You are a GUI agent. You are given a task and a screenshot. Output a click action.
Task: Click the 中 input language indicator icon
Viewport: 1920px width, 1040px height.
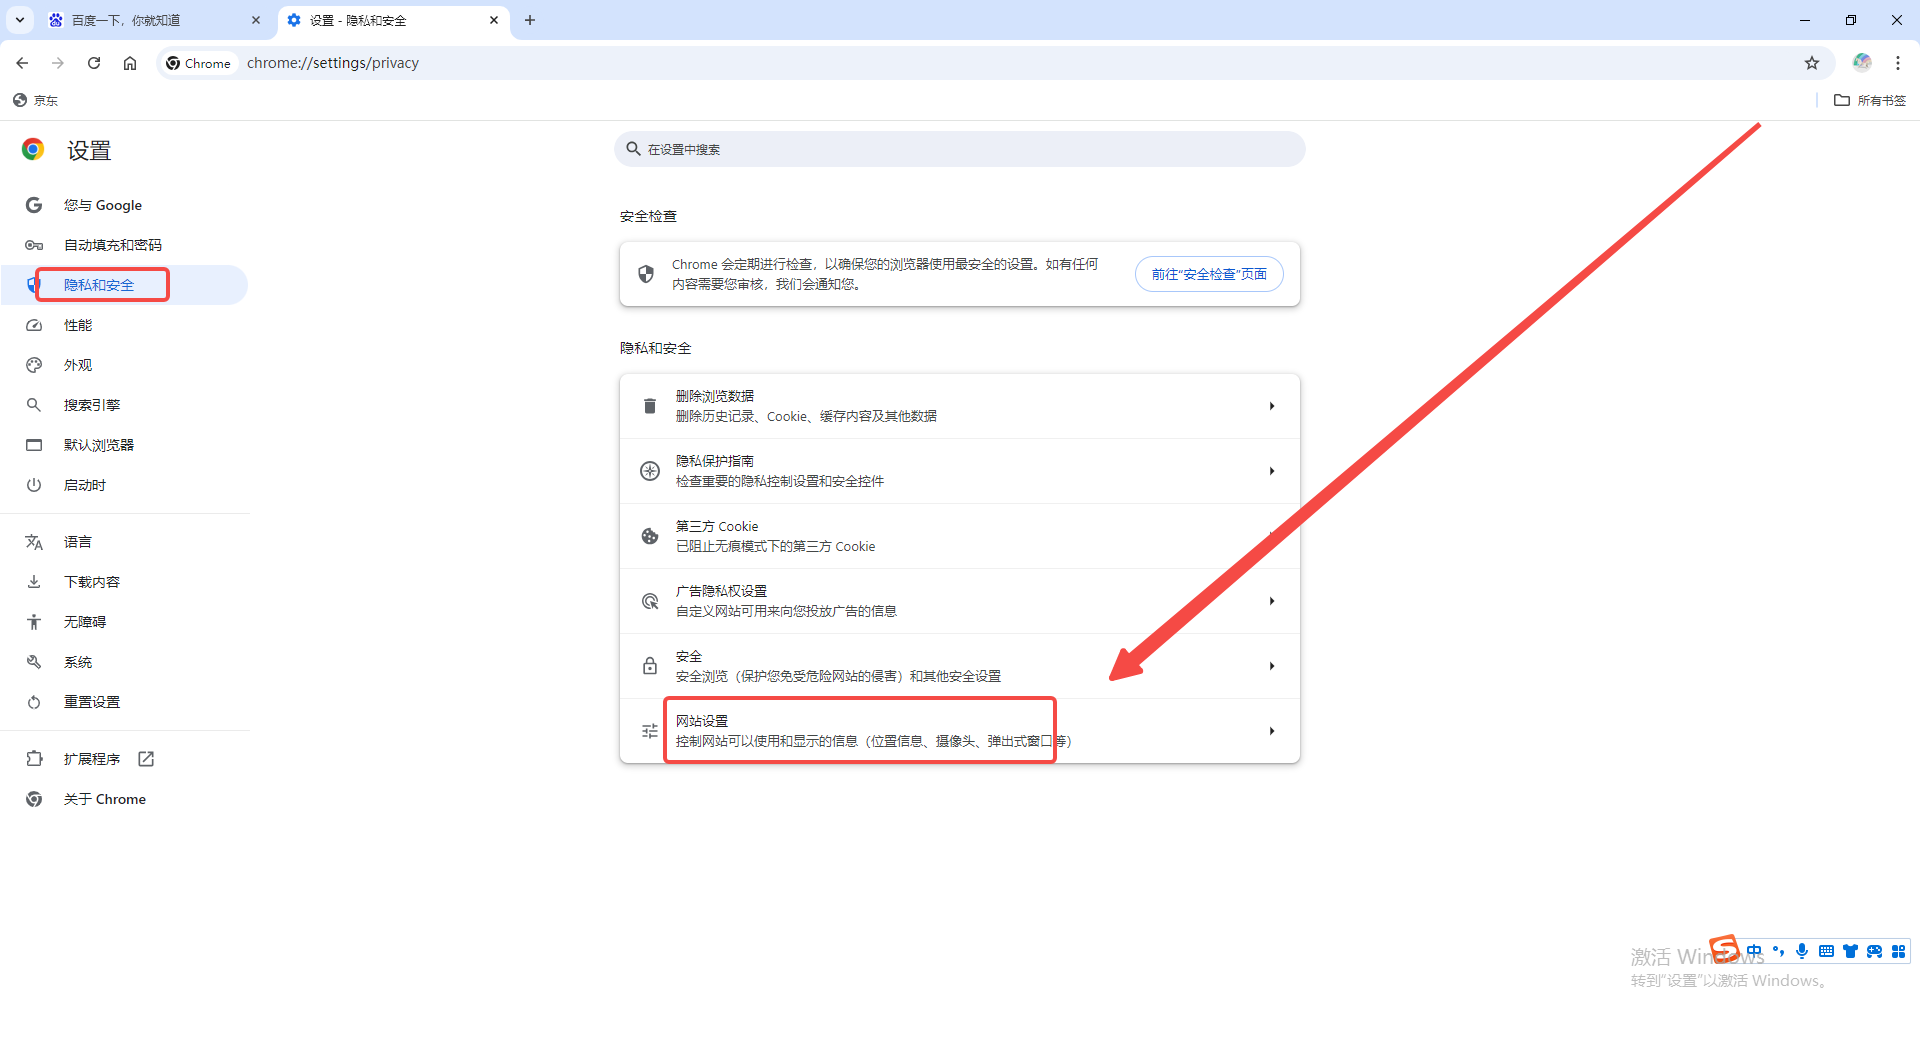click(x=1753, y=951)
